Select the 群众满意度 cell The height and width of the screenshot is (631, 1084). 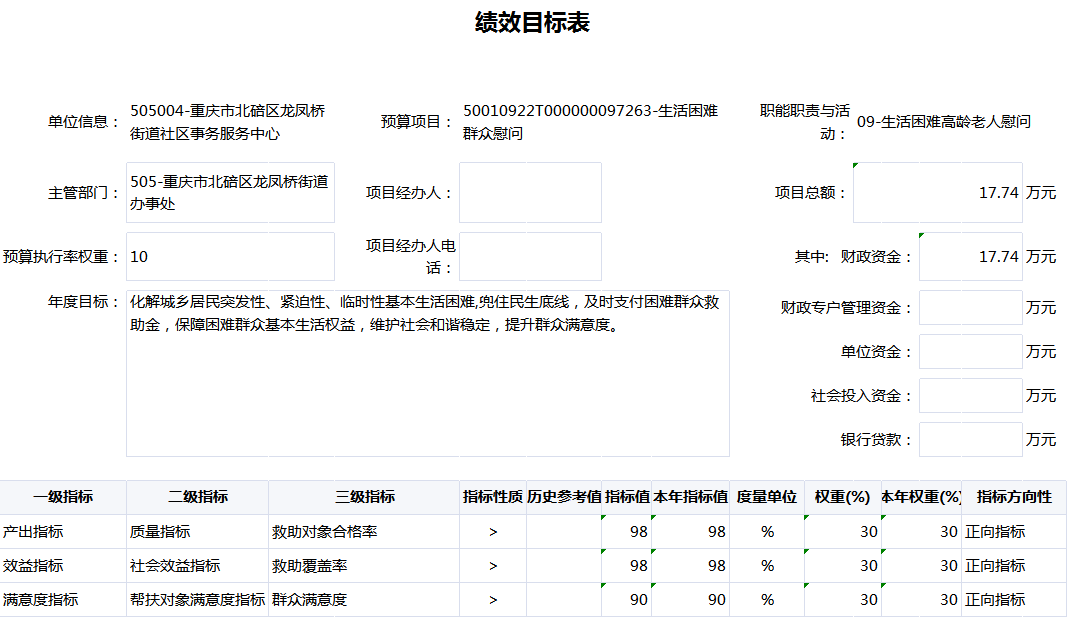click(x=364, y=599)
